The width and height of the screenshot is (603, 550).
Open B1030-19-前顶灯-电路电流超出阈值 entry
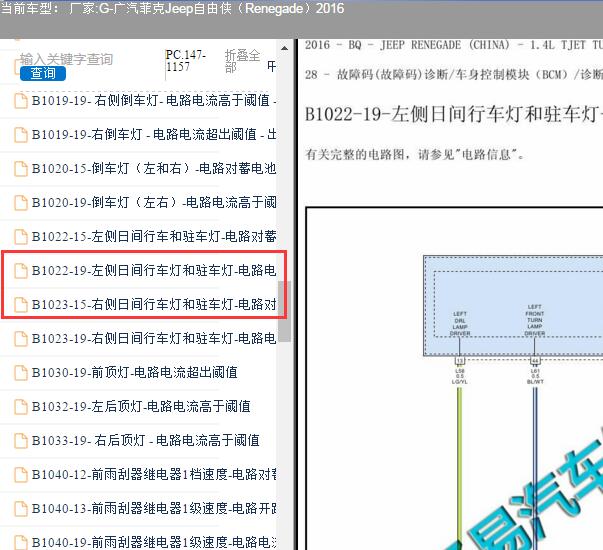[134, 372]
